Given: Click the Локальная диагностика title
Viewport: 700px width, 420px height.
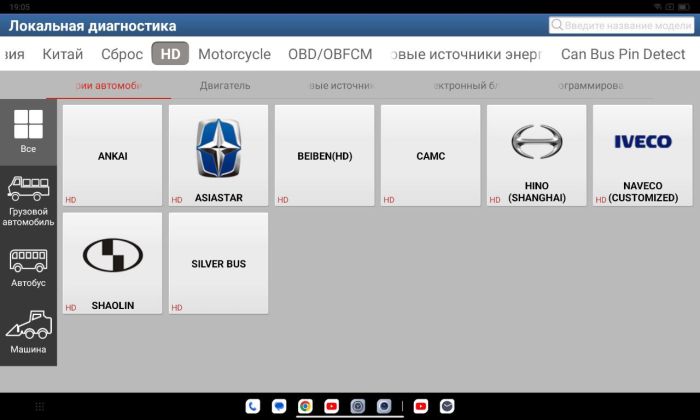Looking at the screenshot, I should [x=92, y=26].
